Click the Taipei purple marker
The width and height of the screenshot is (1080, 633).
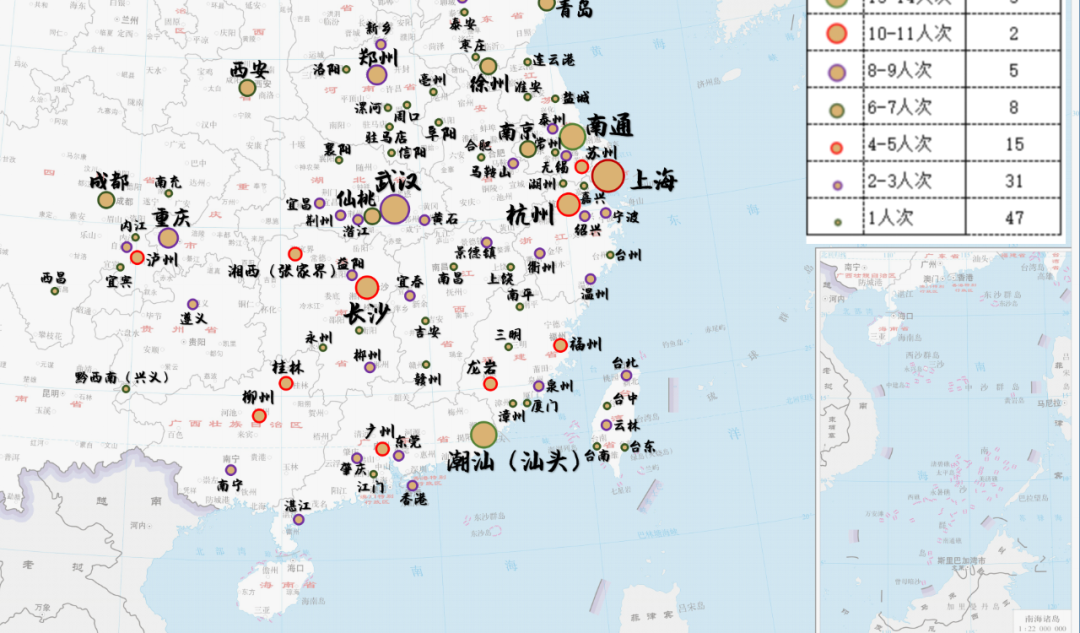coord(626,375)
